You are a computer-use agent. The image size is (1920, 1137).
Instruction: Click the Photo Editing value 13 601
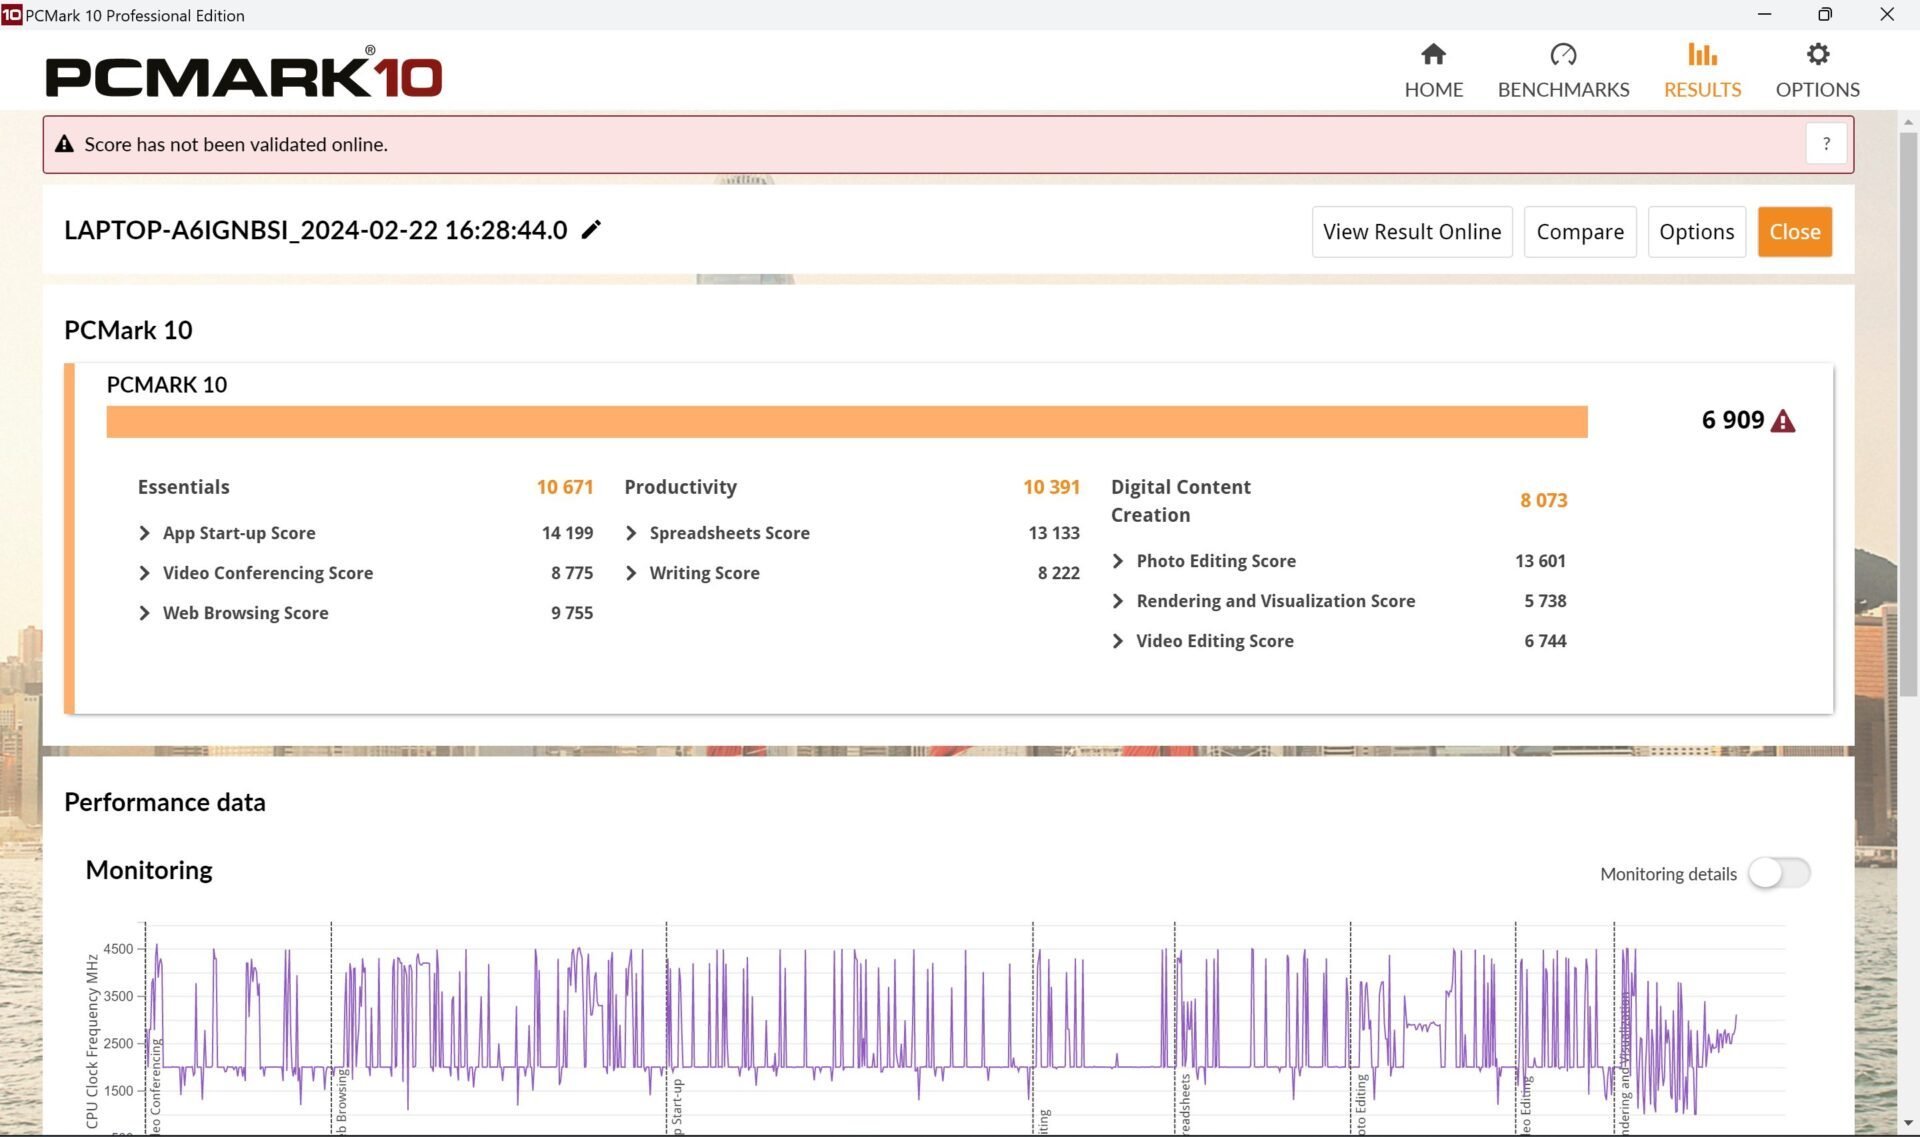[x=1540, y=561]
